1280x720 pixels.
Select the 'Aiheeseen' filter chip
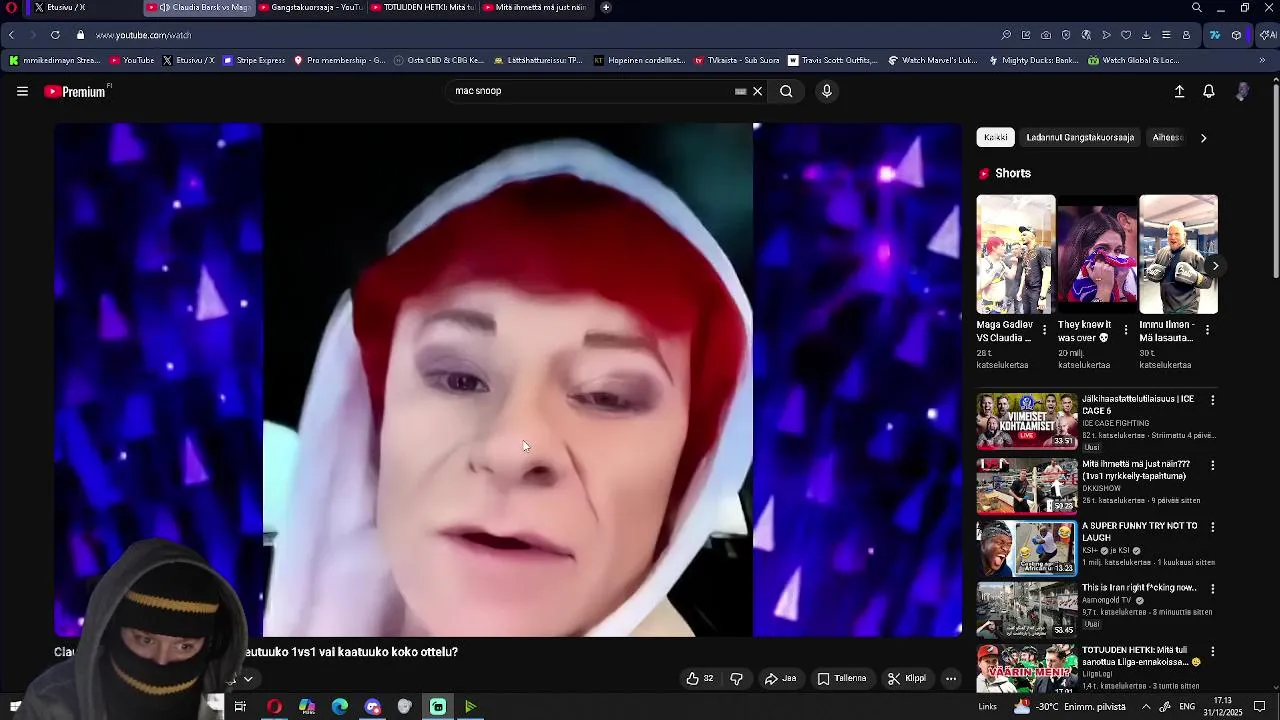point(1166,137)
